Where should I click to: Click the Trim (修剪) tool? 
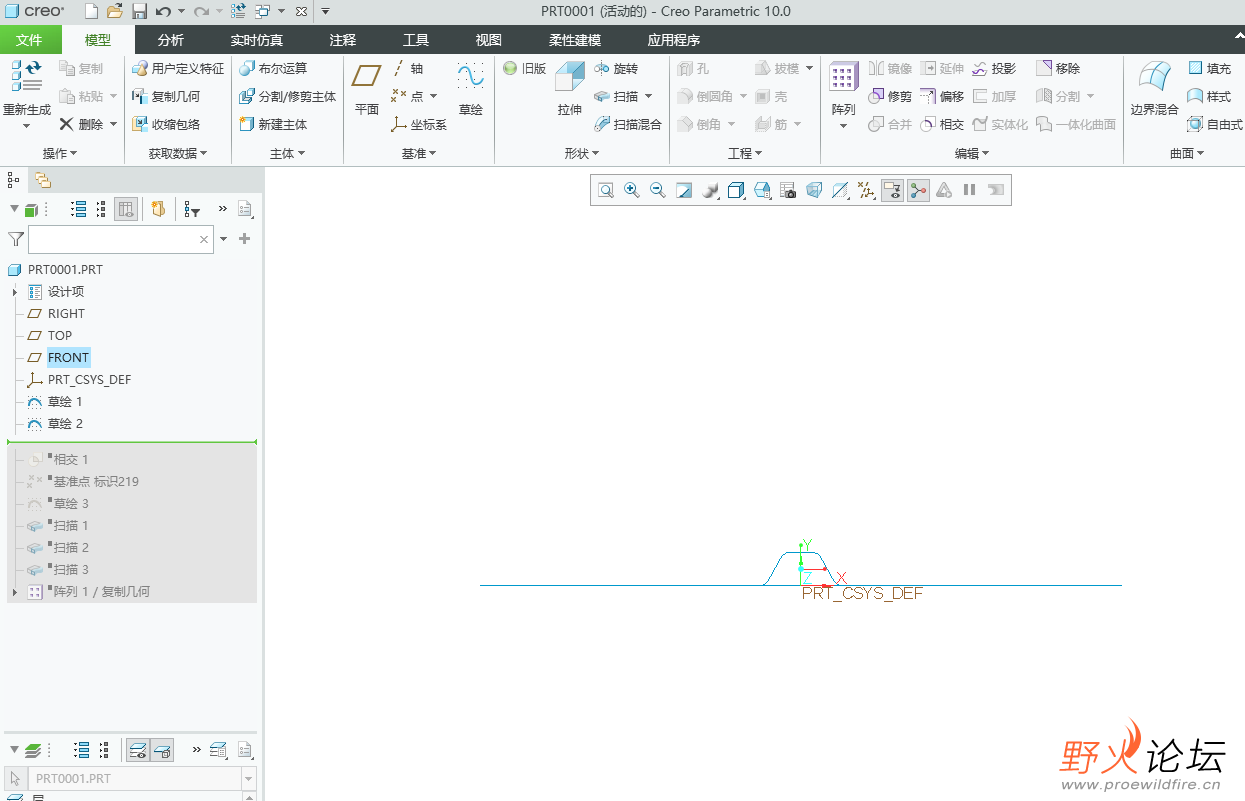point(889,96)
